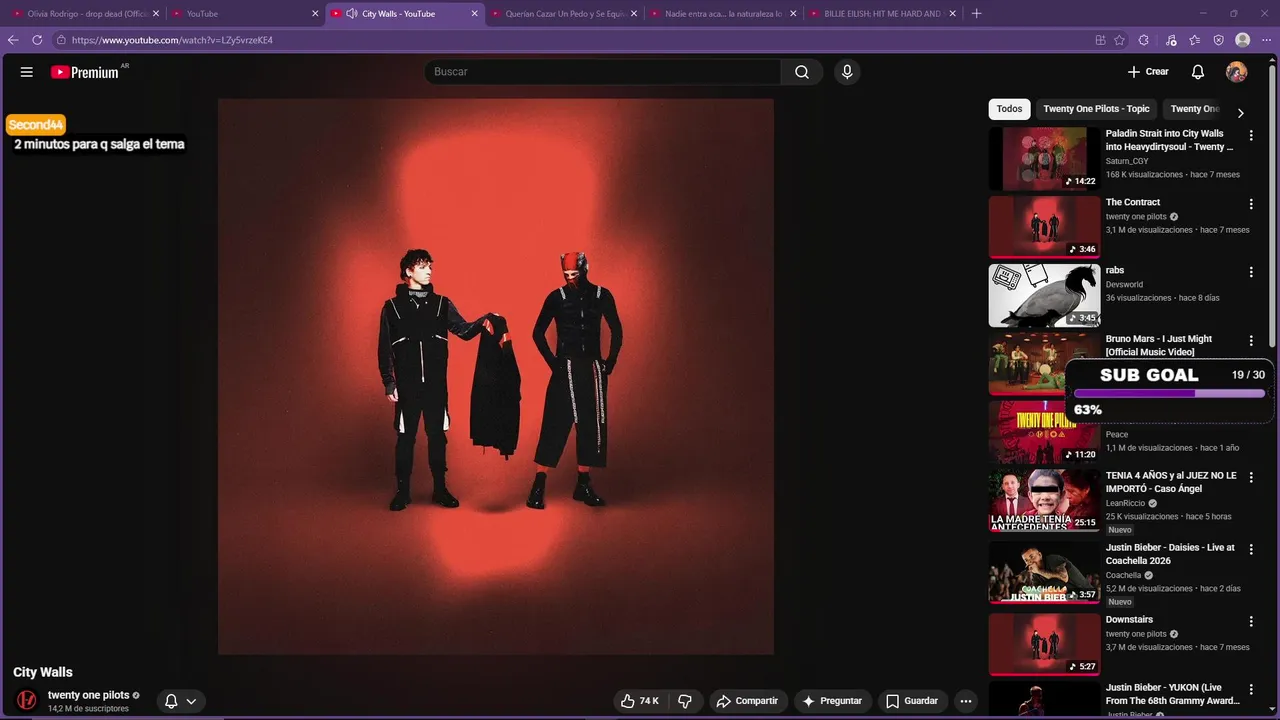
Task: Toggle notification bell for twenty one pilots
Action: (171, 701)
